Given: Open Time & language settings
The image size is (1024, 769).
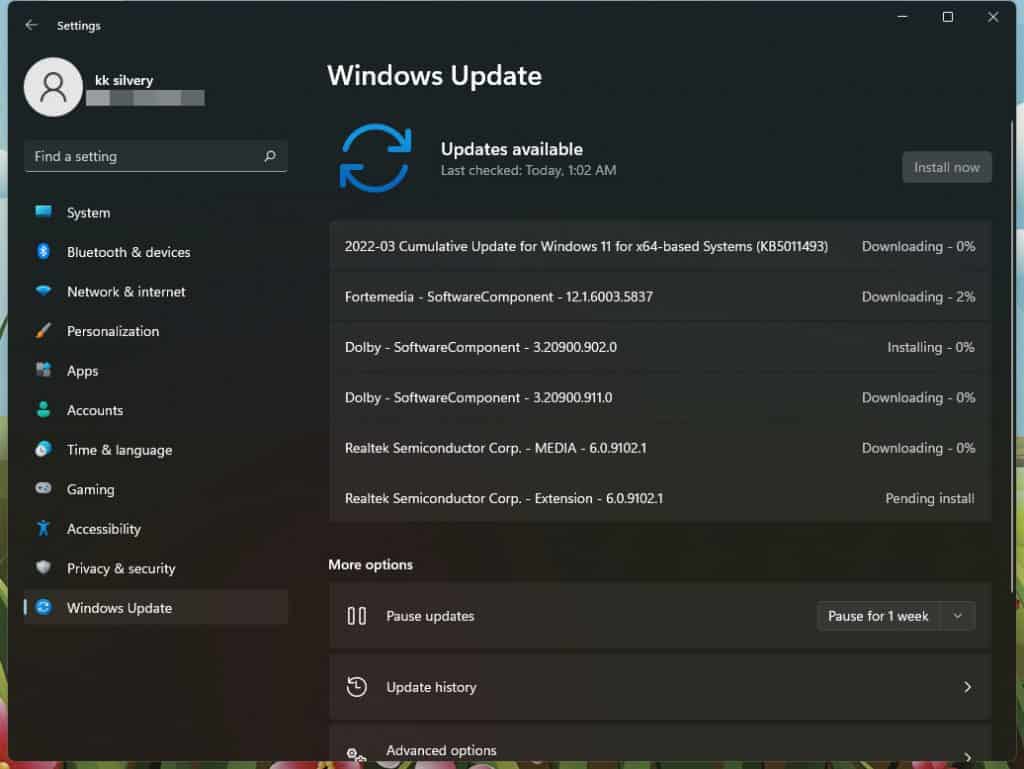Looking at the screenshot, I should tap(155, 450).
